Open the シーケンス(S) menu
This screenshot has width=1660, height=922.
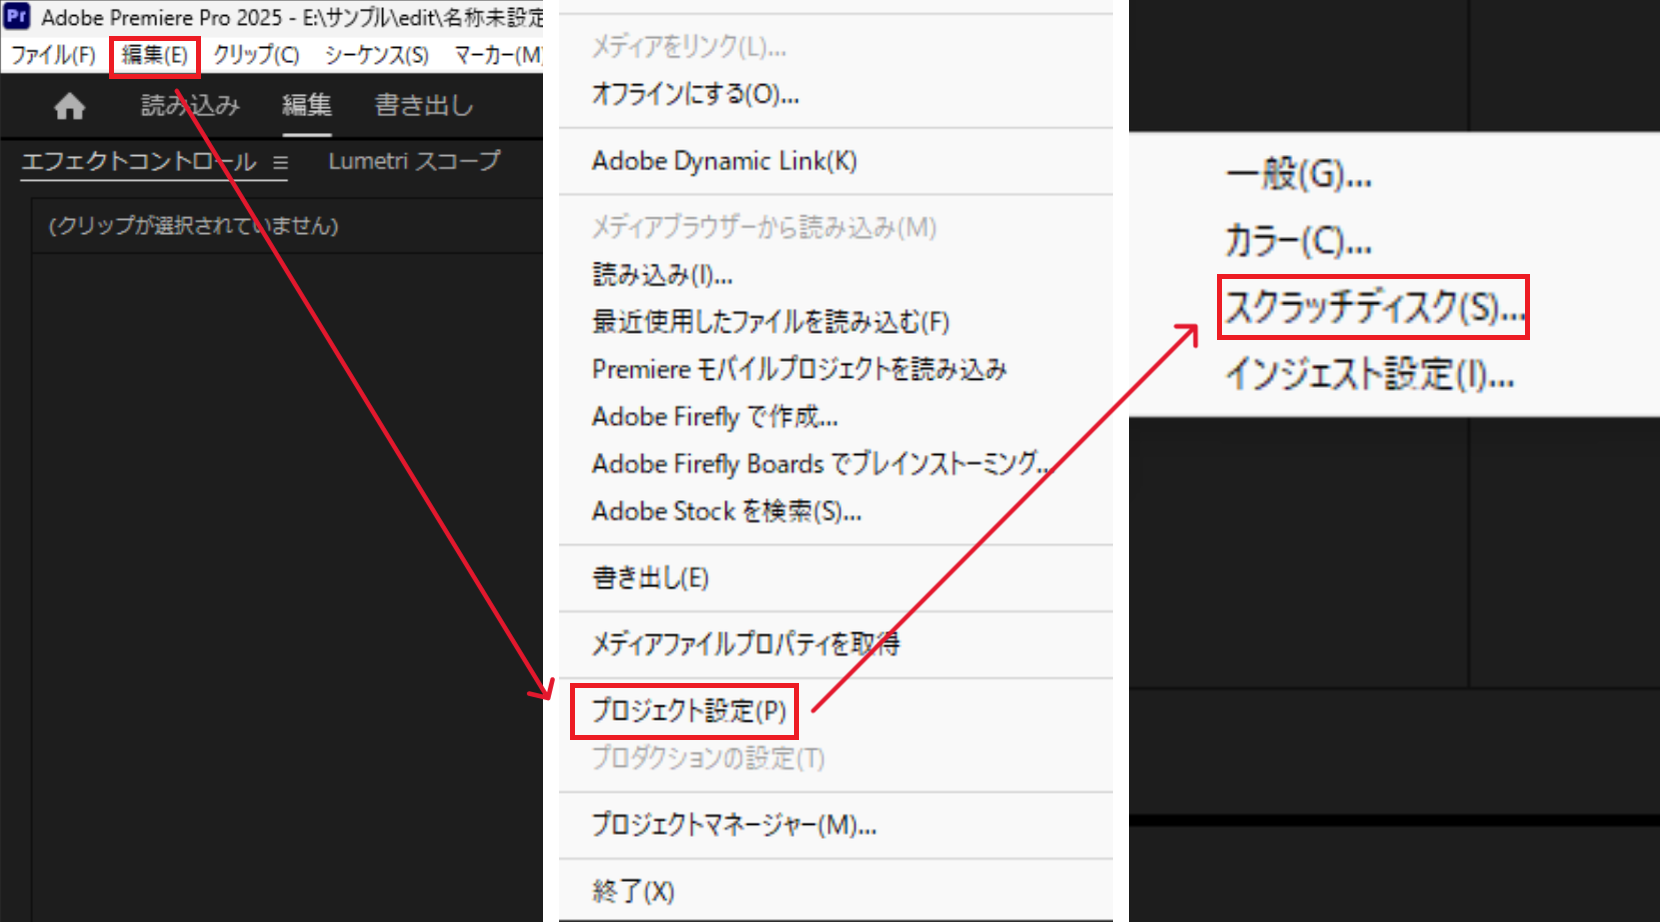(x=376, y=55)
